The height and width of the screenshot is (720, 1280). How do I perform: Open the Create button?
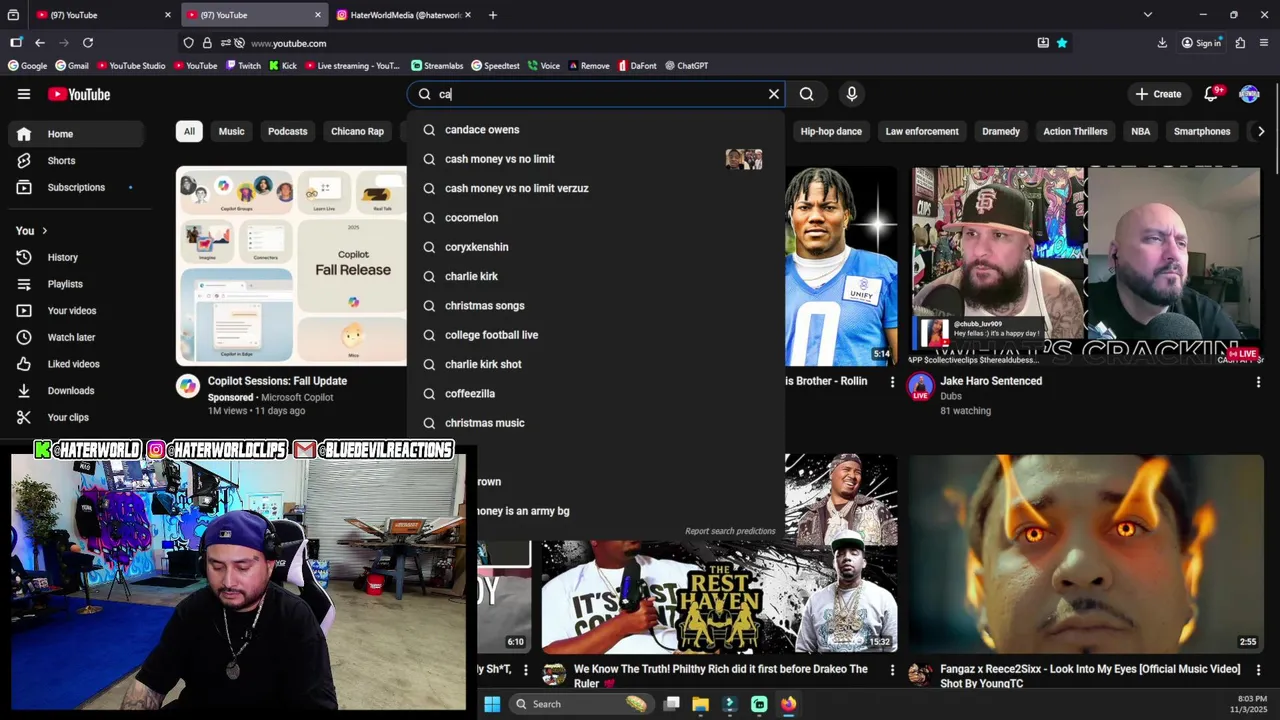(x=1158, y=94)
